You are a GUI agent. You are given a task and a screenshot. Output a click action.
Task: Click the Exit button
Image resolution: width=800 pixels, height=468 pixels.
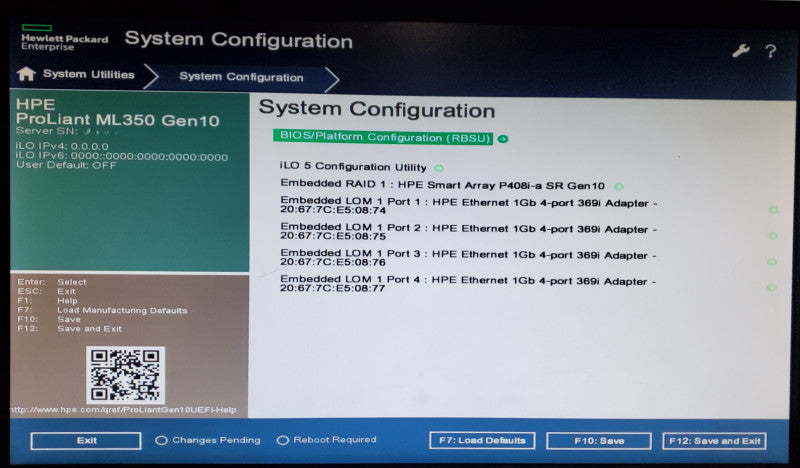pos(86,441)
